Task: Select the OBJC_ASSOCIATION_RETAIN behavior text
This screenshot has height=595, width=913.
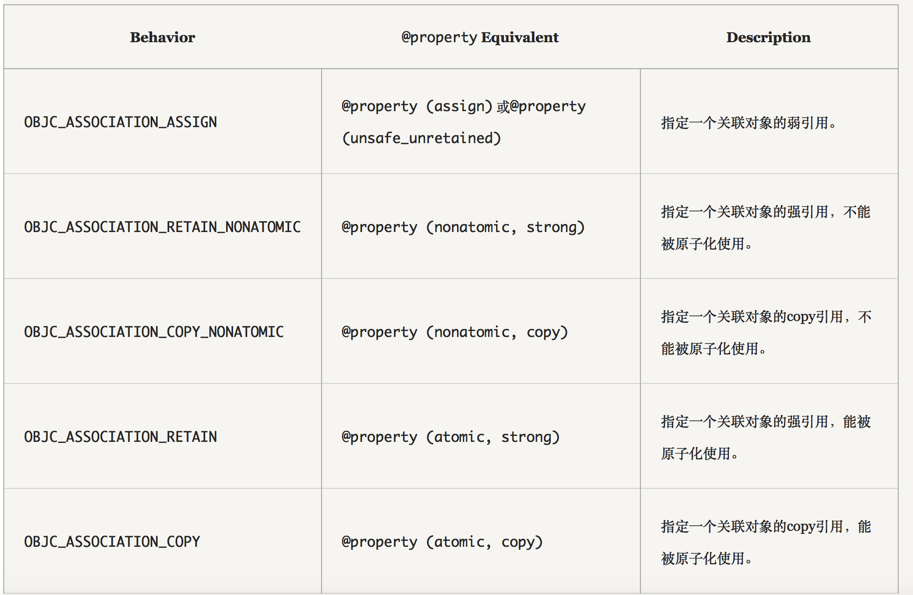Action: [x=120, y=437]
